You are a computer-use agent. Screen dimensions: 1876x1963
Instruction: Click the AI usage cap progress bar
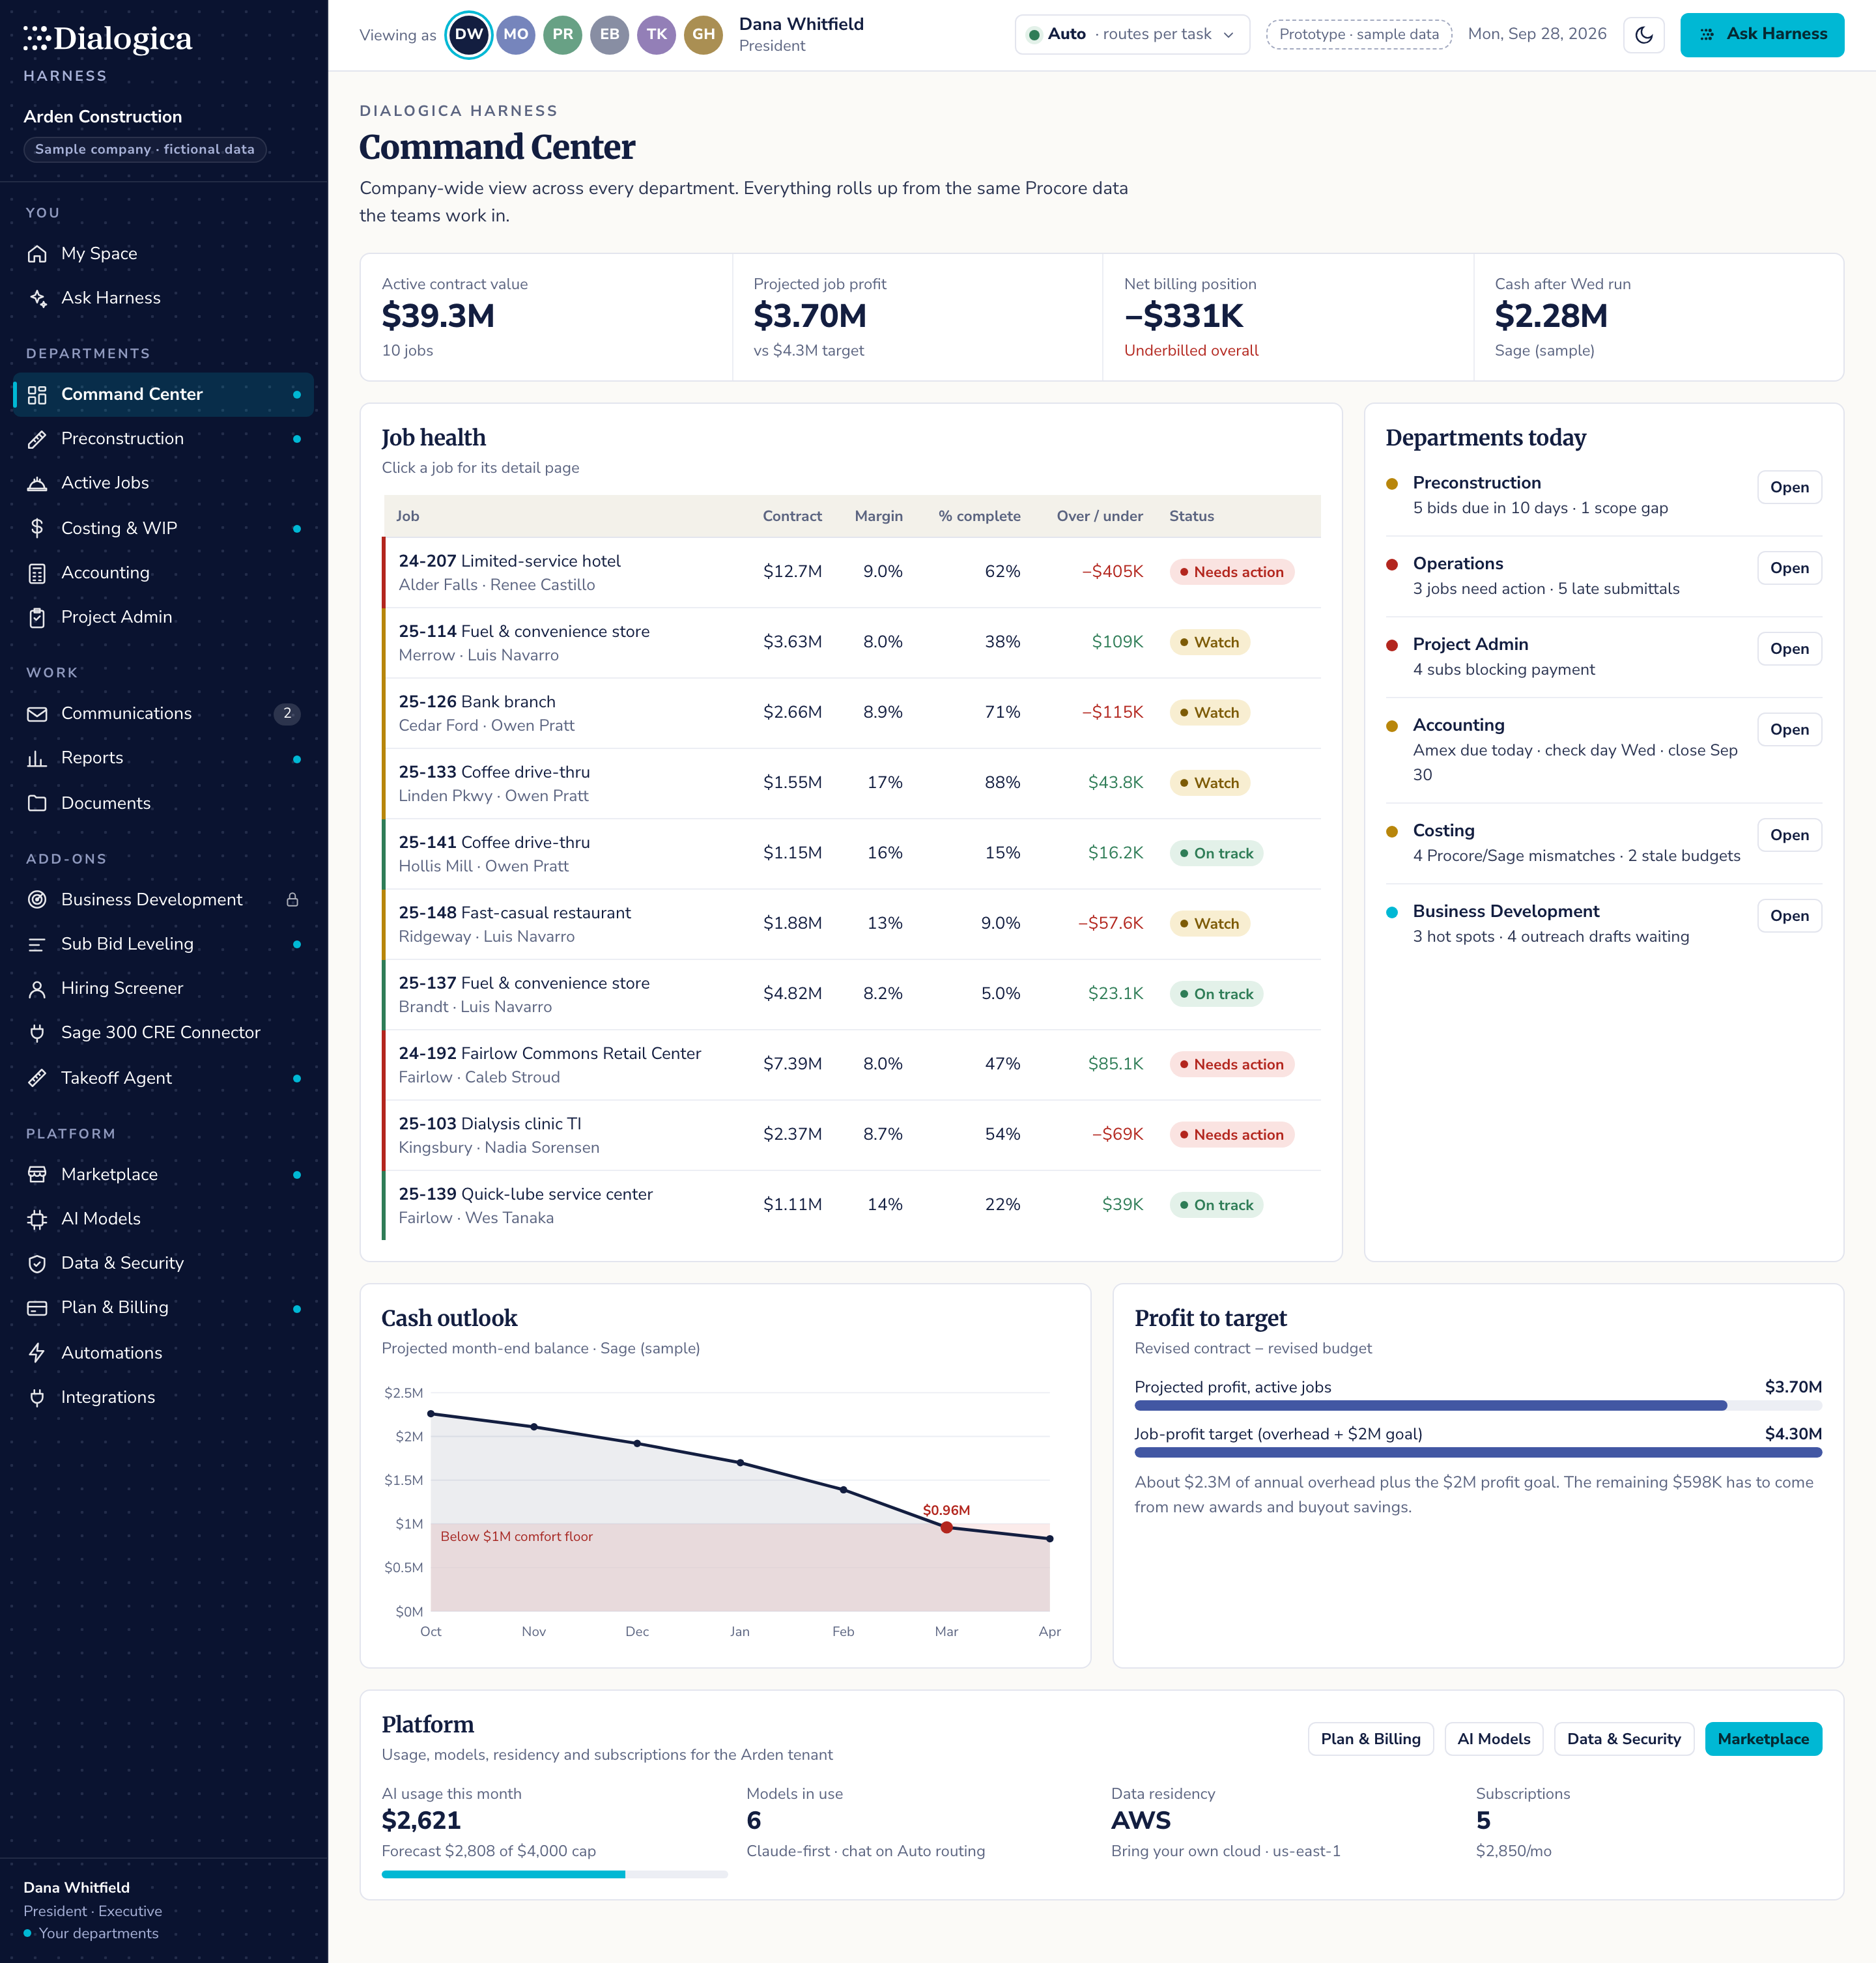[554, 1875]
